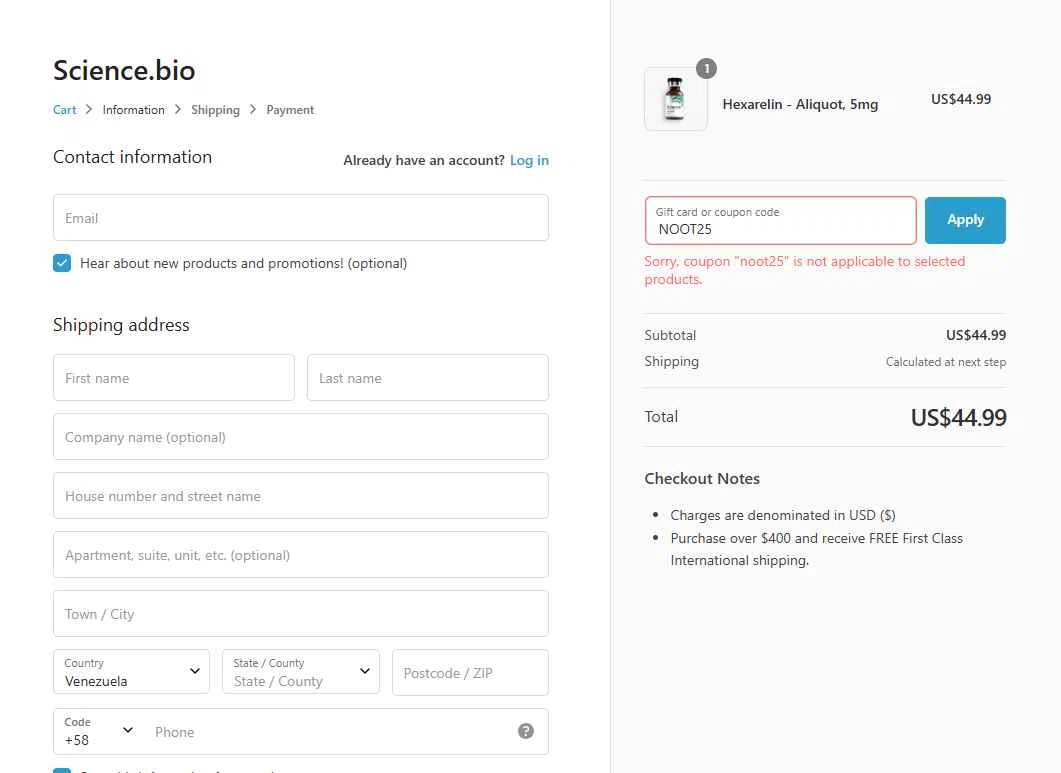Click the Company name (optional) field
This screenshot has height=773, width=1061.
(301, 437)
